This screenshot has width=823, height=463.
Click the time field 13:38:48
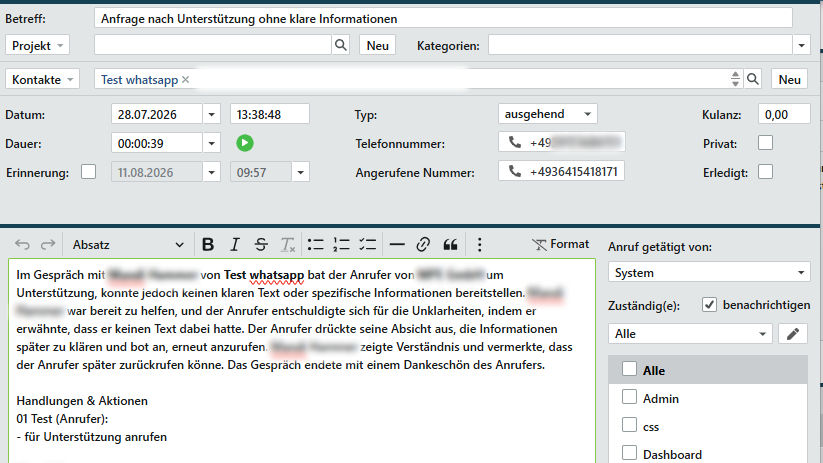(270, 114)
